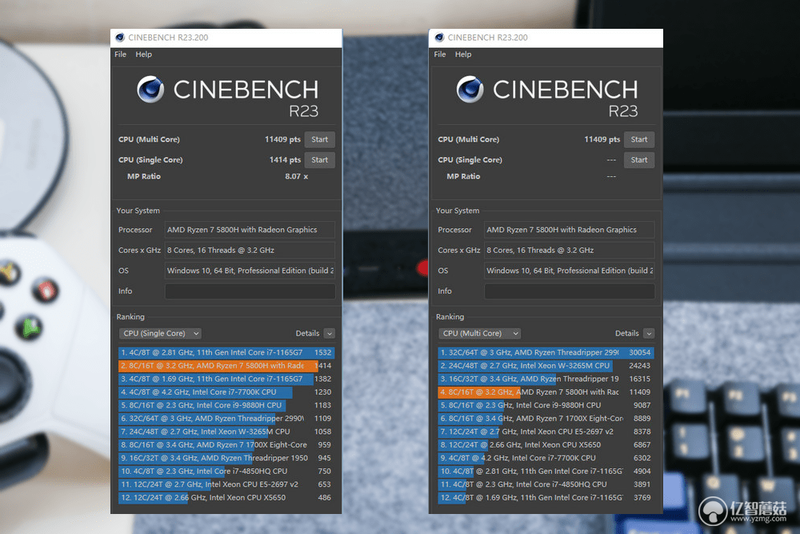This screenshot has height=534, width=800.
Task: Select i7-1165G7 row scoring 4904
Action: click(545, 471)
